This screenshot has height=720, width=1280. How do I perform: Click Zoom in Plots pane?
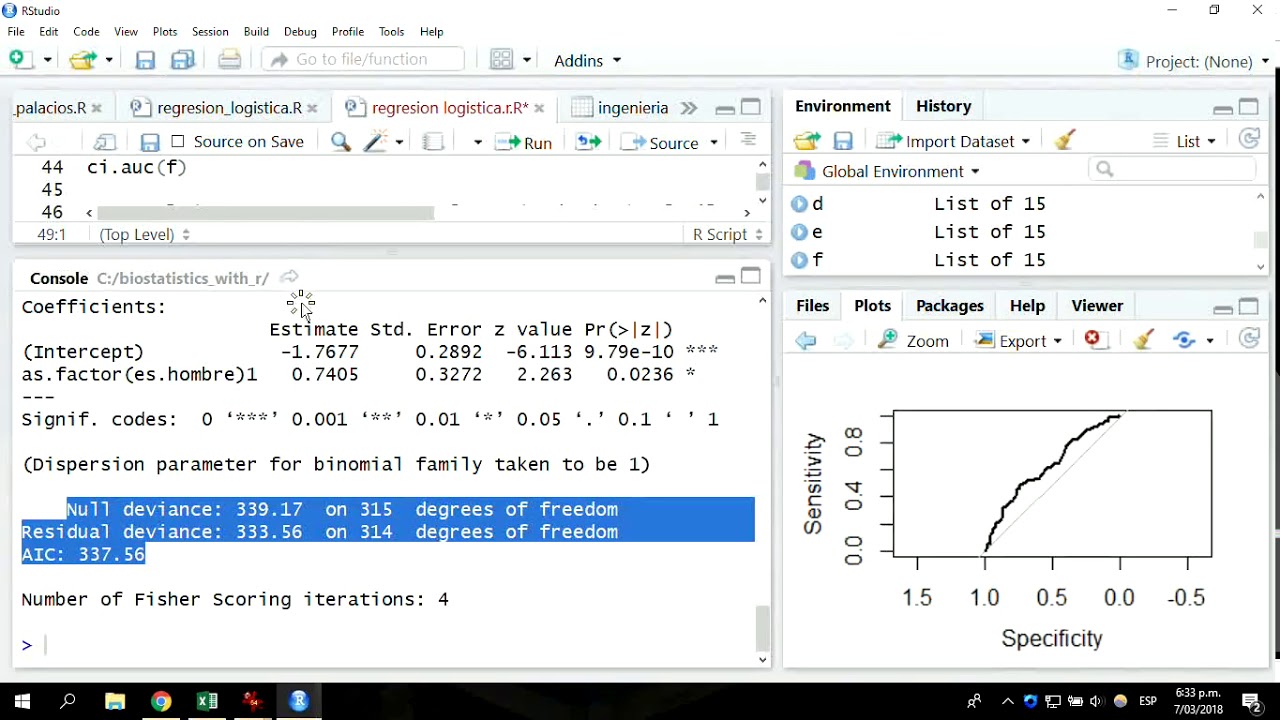[x=914, y=341]
